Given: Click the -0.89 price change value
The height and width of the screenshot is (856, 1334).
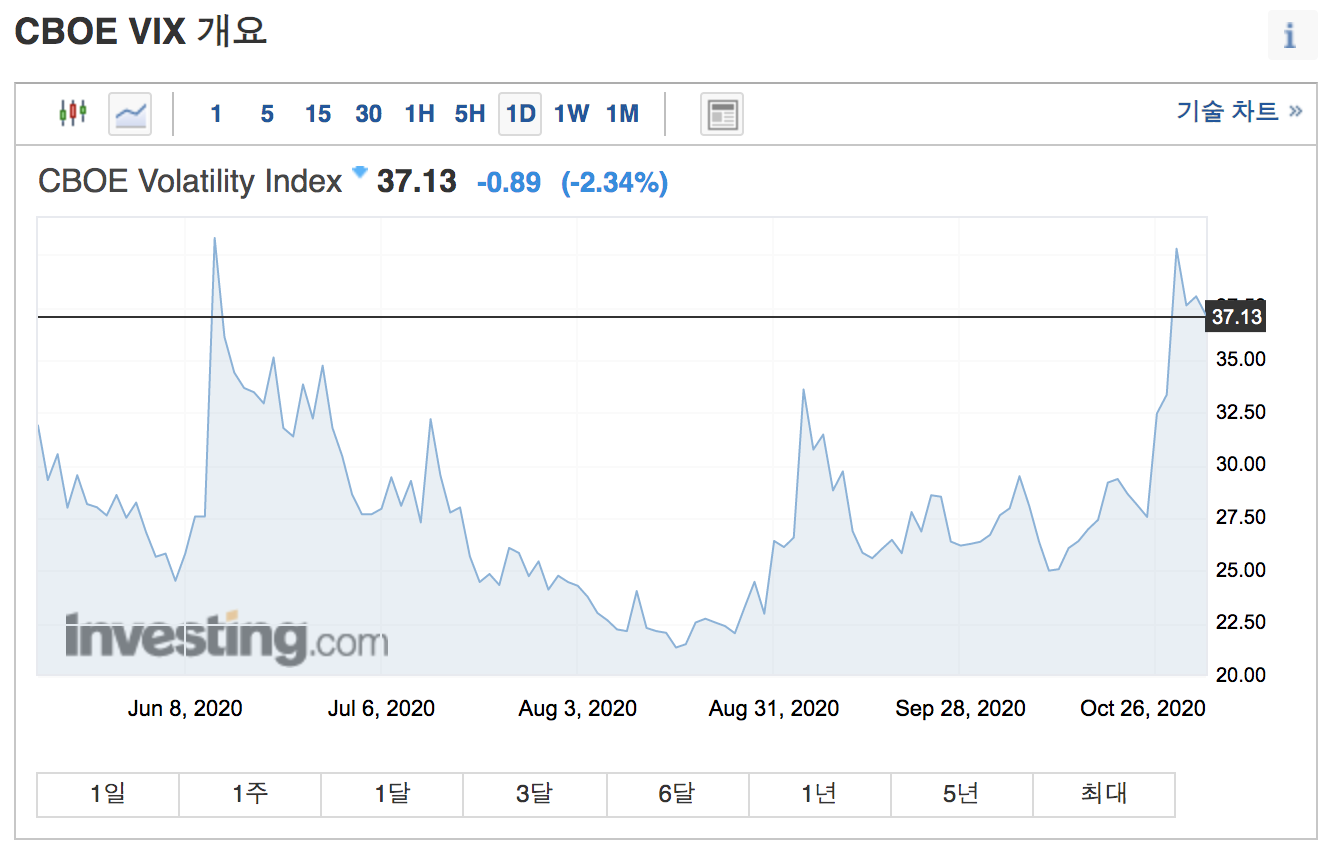Looking at the screenshot, I should tap(509, 182).
